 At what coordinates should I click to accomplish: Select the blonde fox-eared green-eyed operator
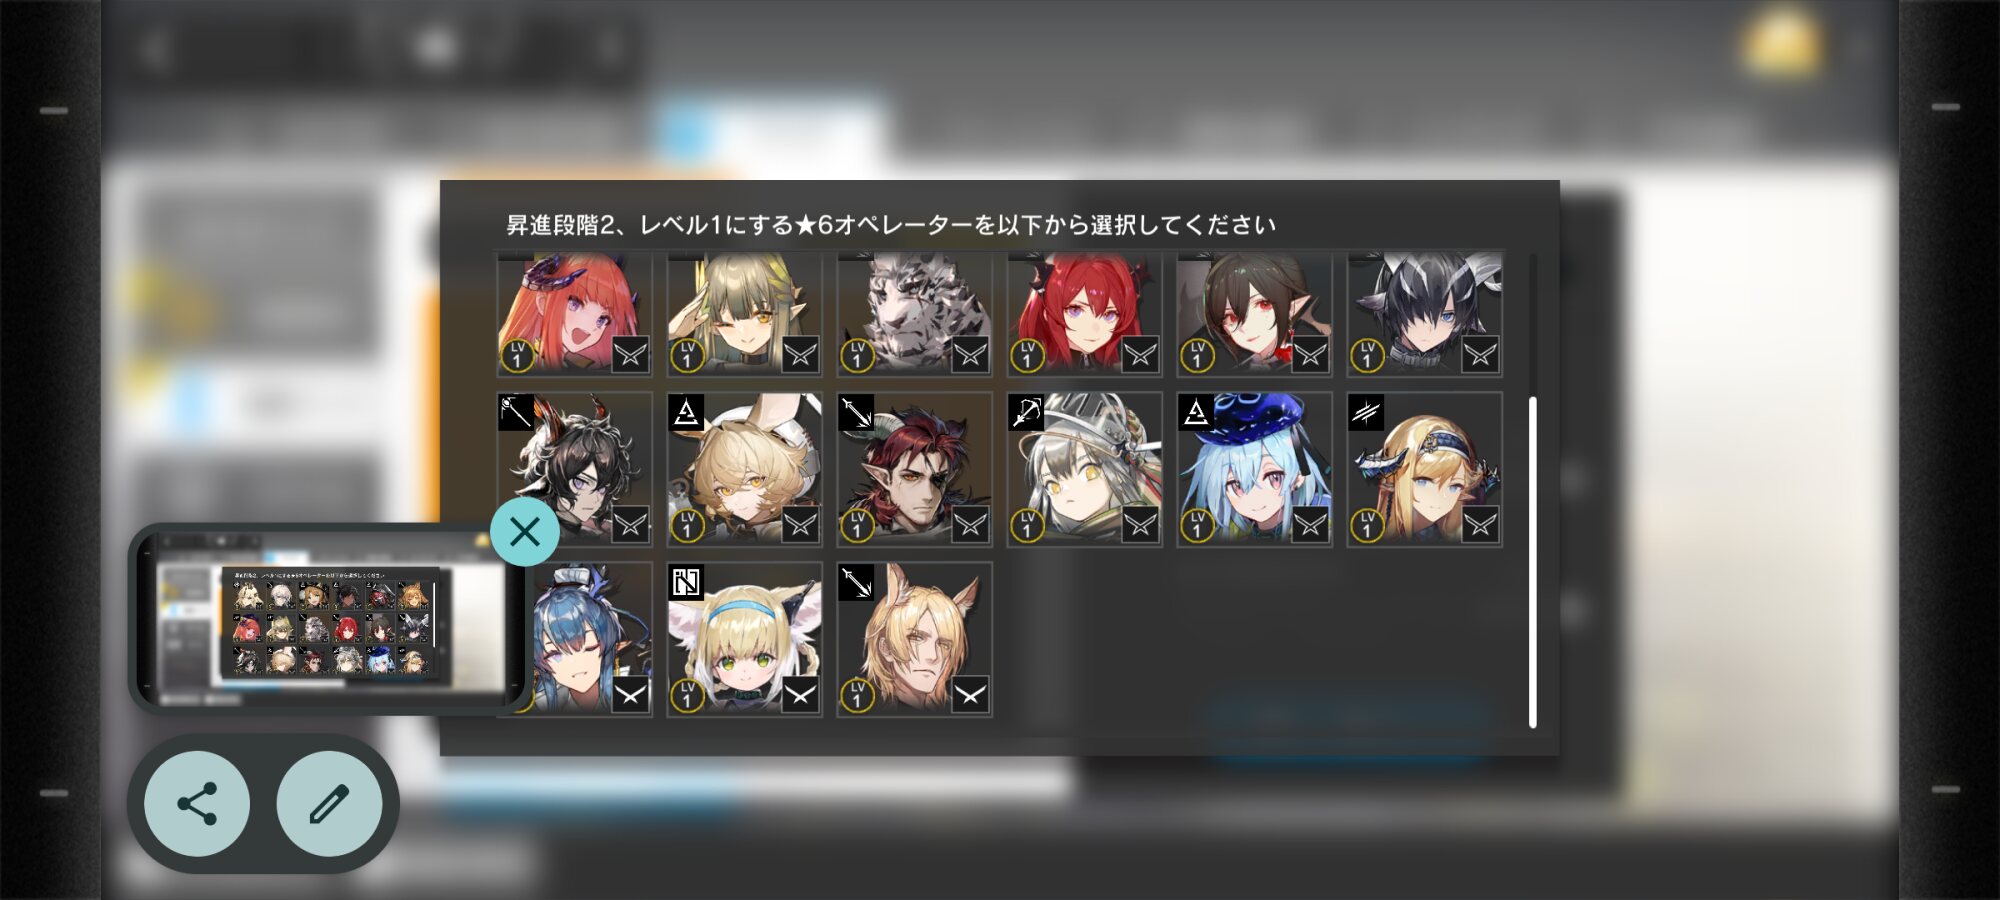(745, 640)
